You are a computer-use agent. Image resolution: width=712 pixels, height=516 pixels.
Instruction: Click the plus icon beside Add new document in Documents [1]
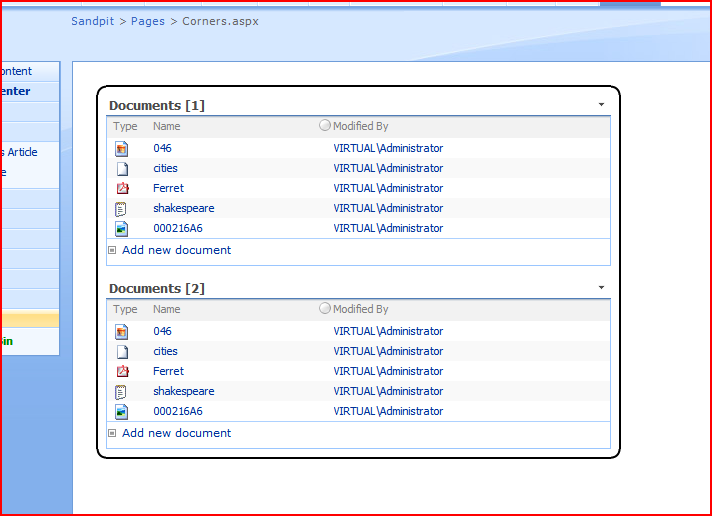pyautogui.click(x=112, y=251)
